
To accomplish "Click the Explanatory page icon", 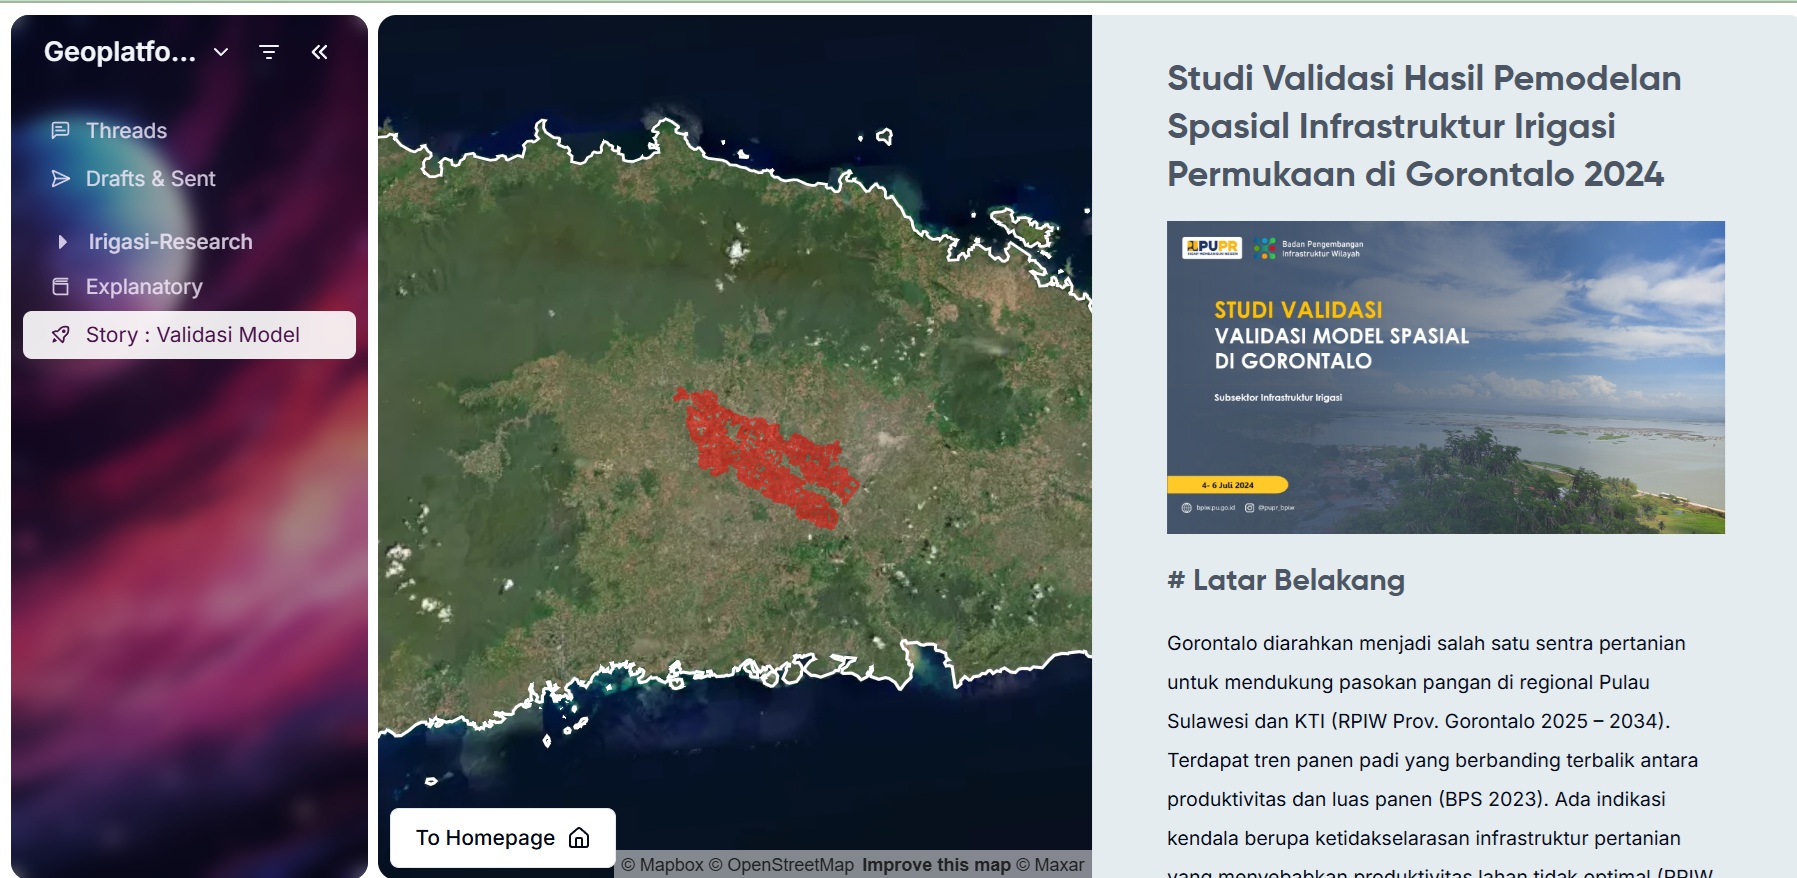I will point(61,287).
